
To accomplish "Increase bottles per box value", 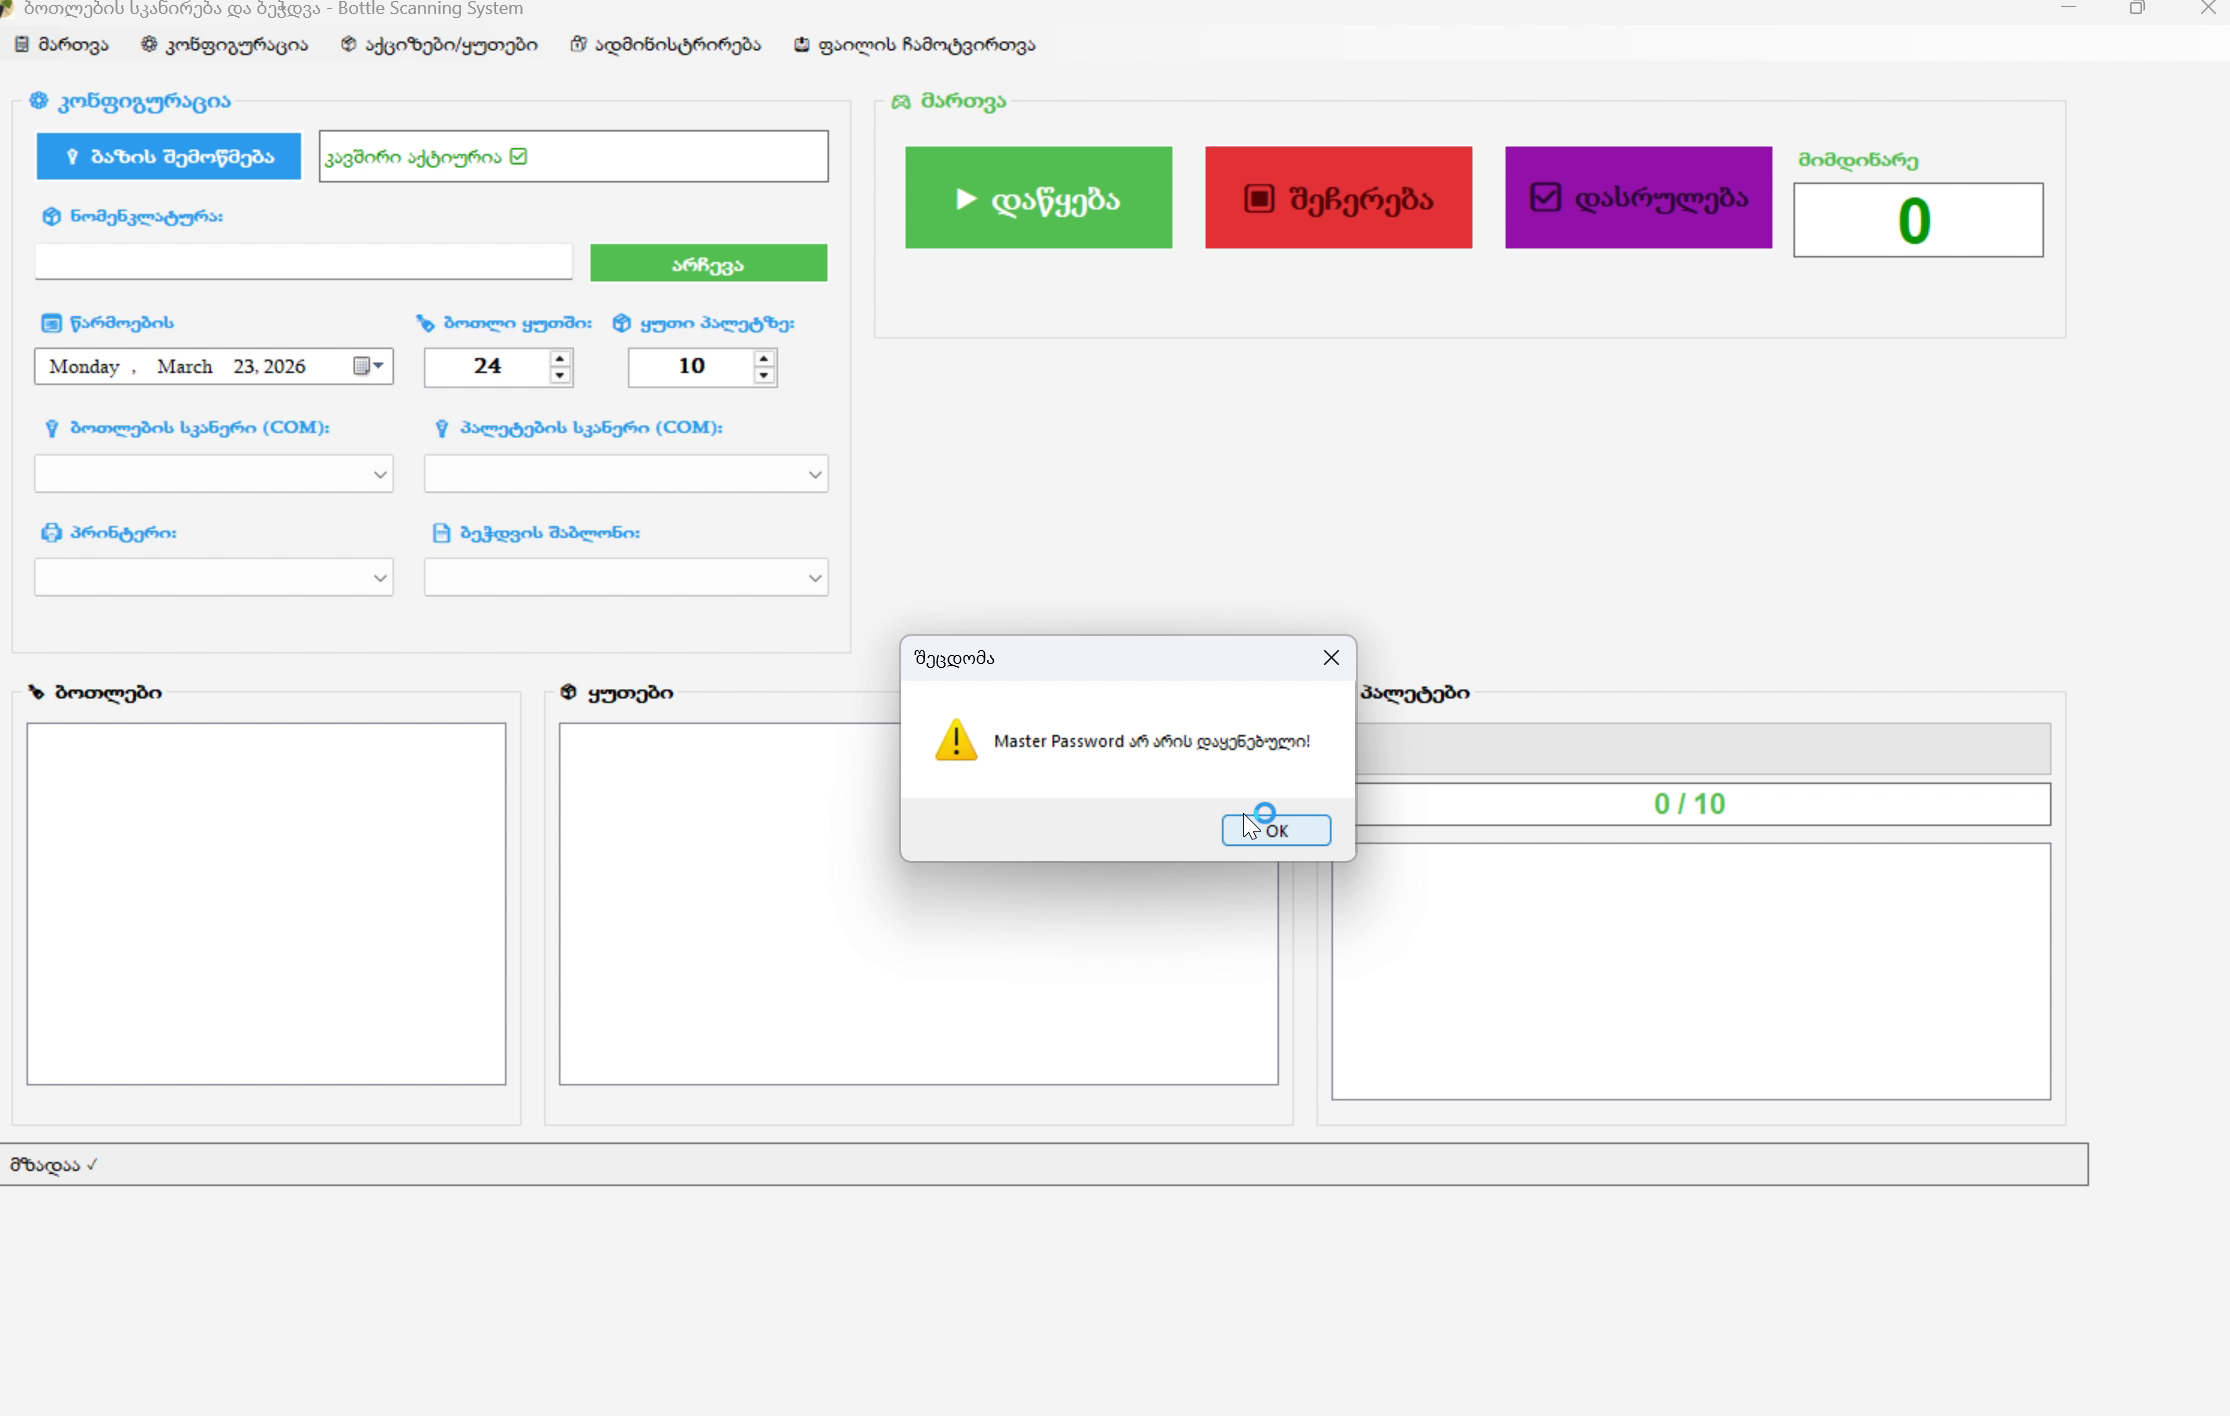I will pos(560,358).
